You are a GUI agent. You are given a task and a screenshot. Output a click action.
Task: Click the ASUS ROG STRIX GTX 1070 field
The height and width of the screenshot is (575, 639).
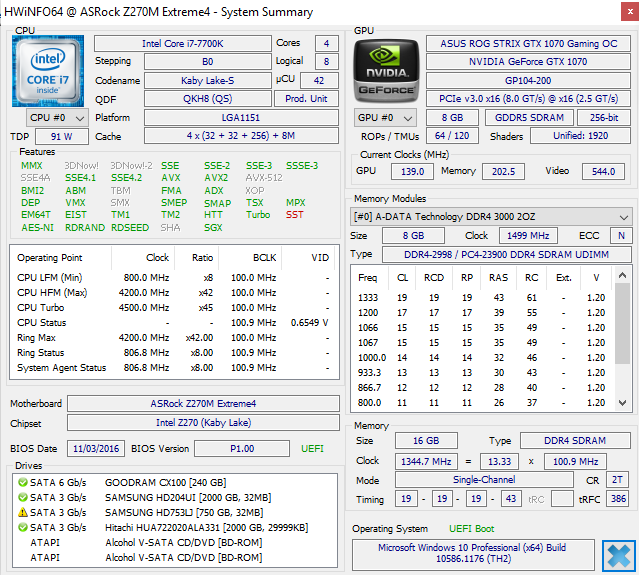pyautogui.click(x=529, y=44)
